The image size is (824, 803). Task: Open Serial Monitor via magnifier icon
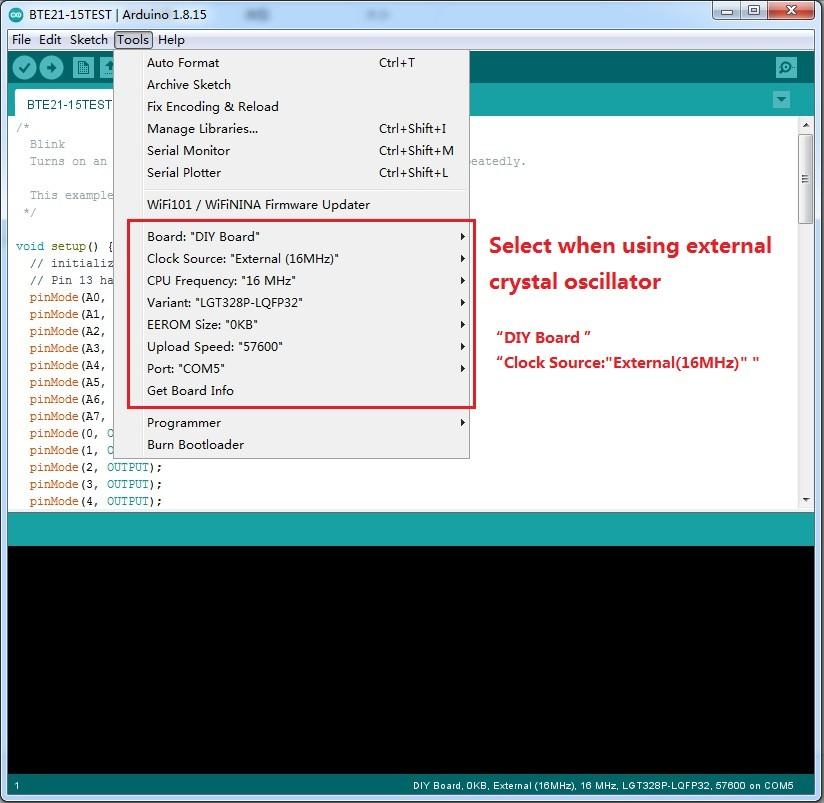pyautogui.click(x=786, y=67)
